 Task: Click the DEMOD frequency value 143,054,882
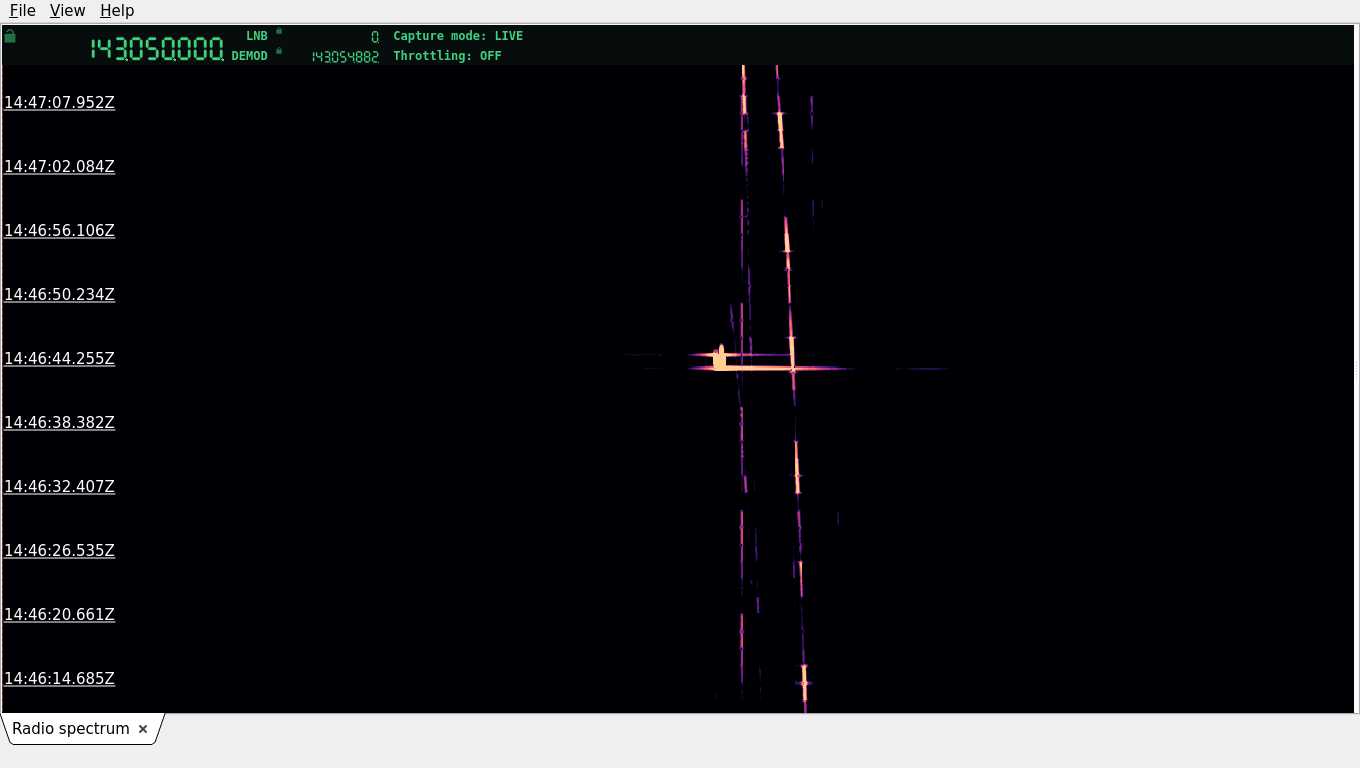tap(345, 57)
